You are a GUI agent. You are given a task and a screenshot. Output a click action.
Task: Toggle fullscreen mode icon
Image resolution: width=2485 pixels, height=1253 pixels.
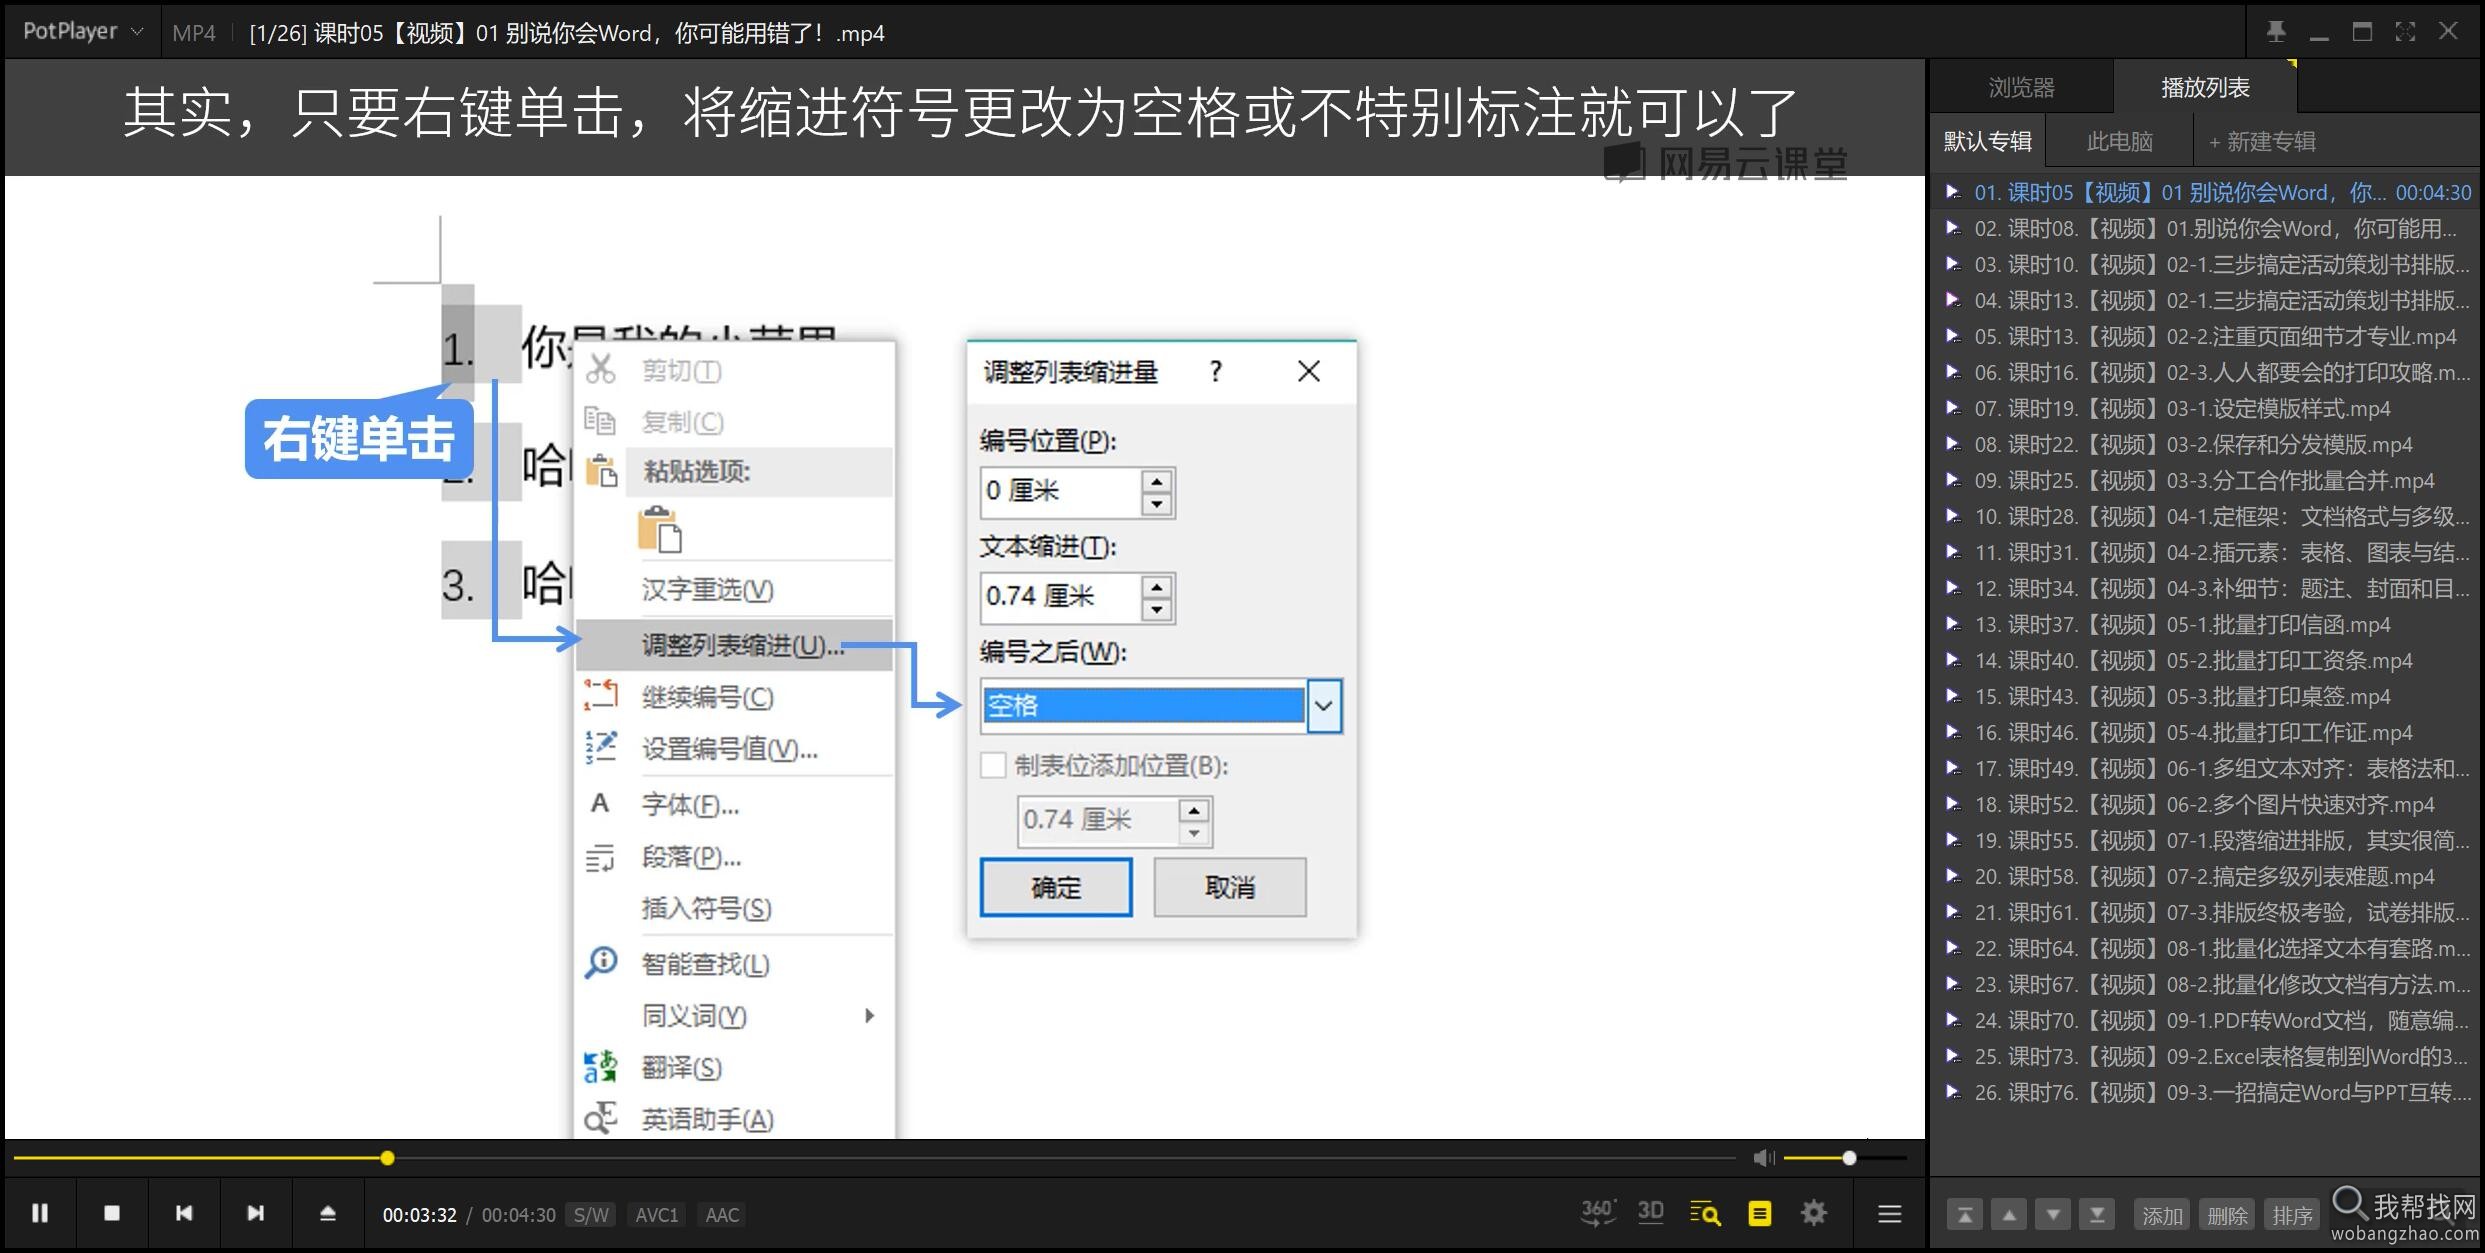(2405, 31)
